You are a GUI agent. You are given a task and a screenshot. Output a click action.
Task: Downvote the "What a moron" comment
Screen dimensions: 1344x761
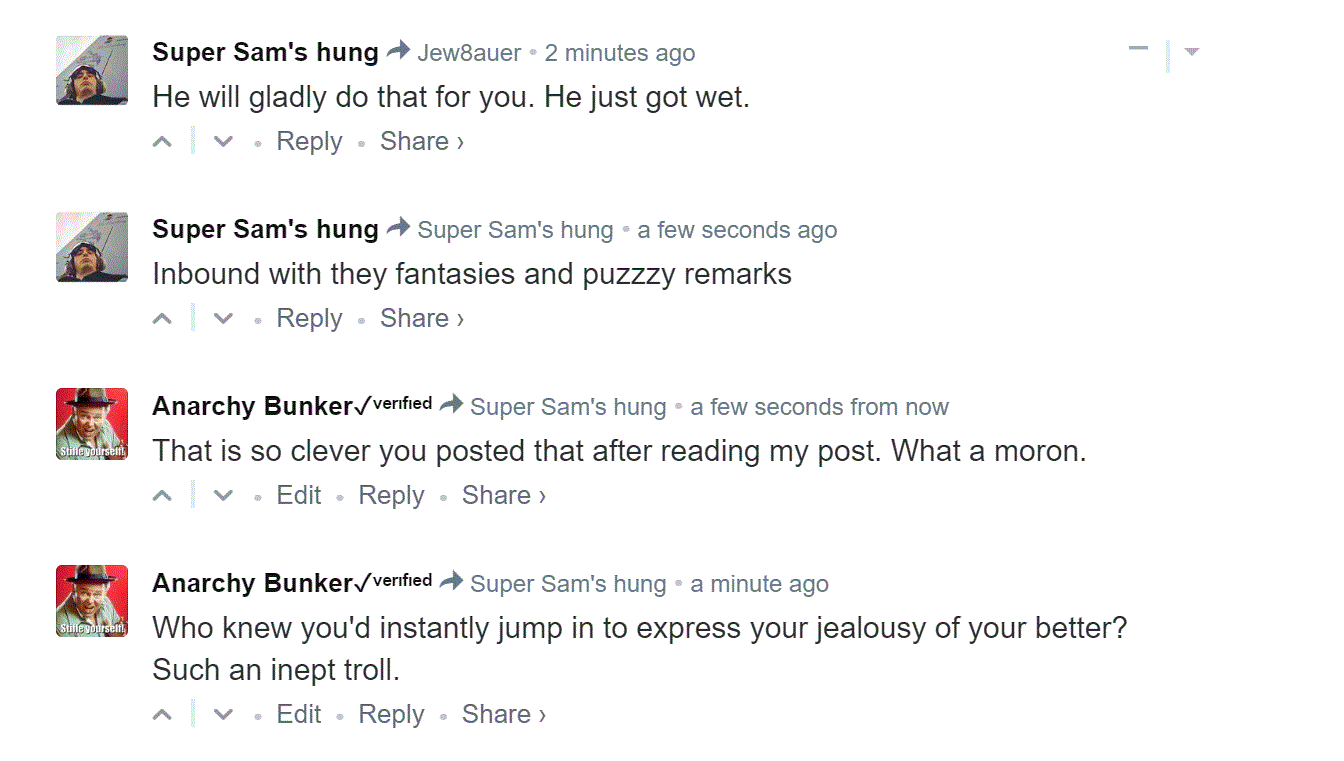pyautogui.click(x=224, y=496)
